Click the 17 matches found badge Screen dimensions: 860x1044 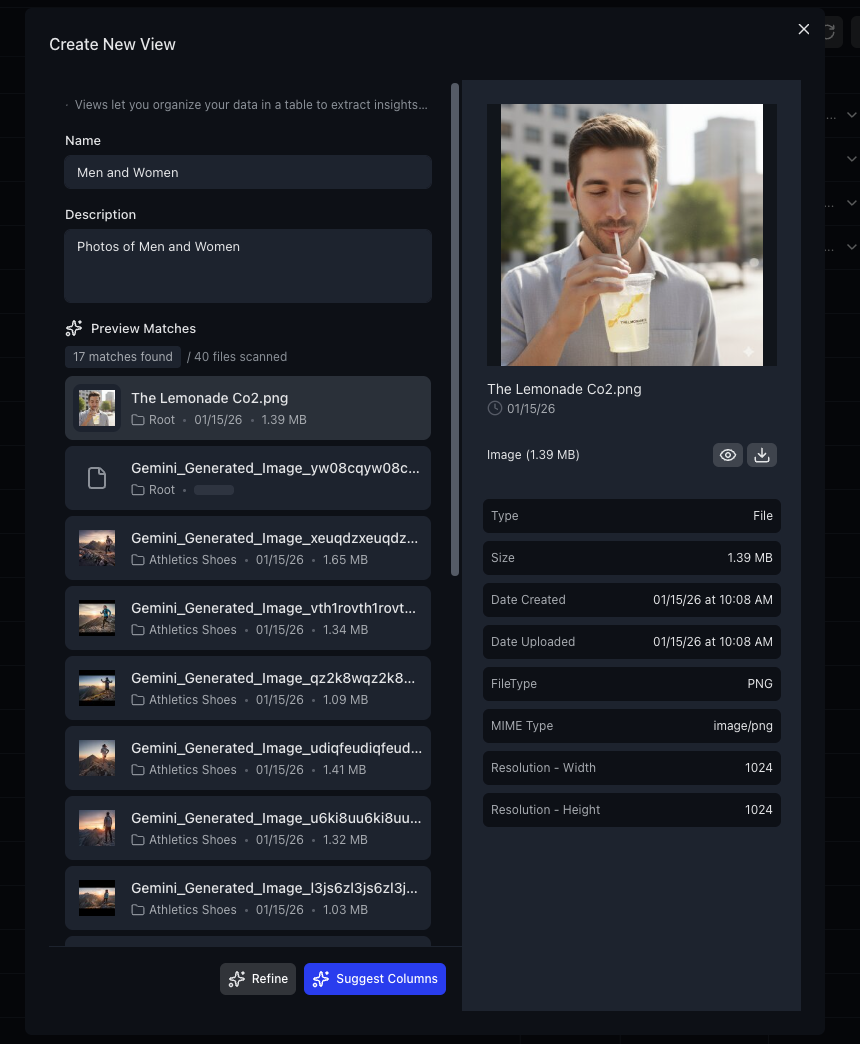tap(122, 357)
